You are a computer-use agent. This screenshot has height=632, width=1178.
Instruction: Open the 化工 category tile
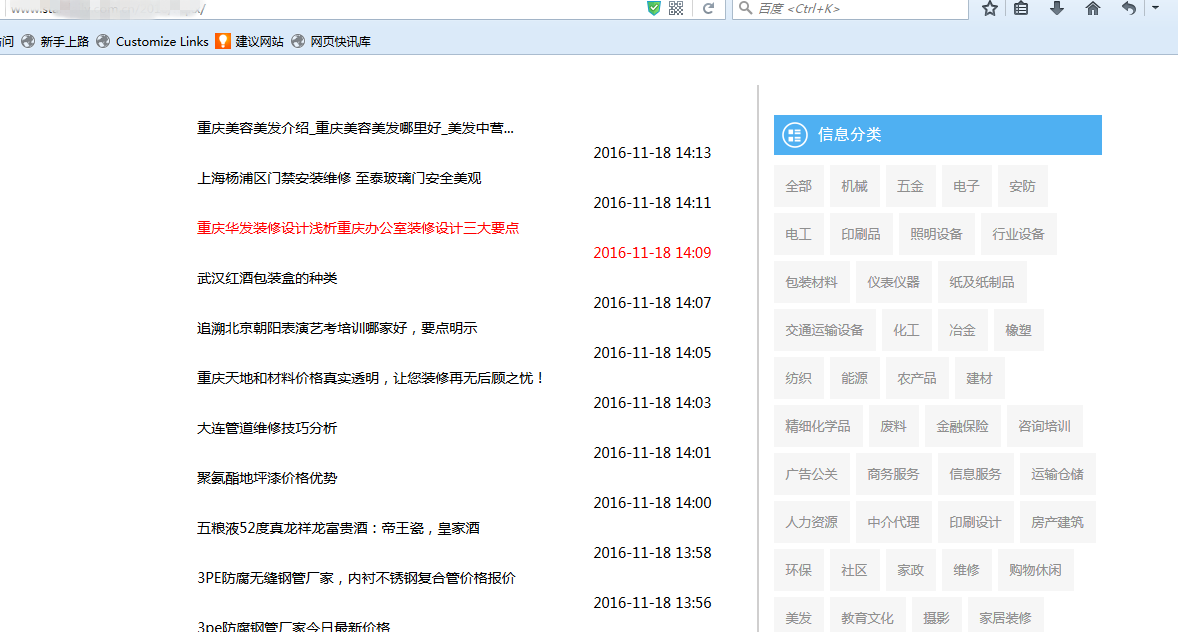tap(906, 329)
